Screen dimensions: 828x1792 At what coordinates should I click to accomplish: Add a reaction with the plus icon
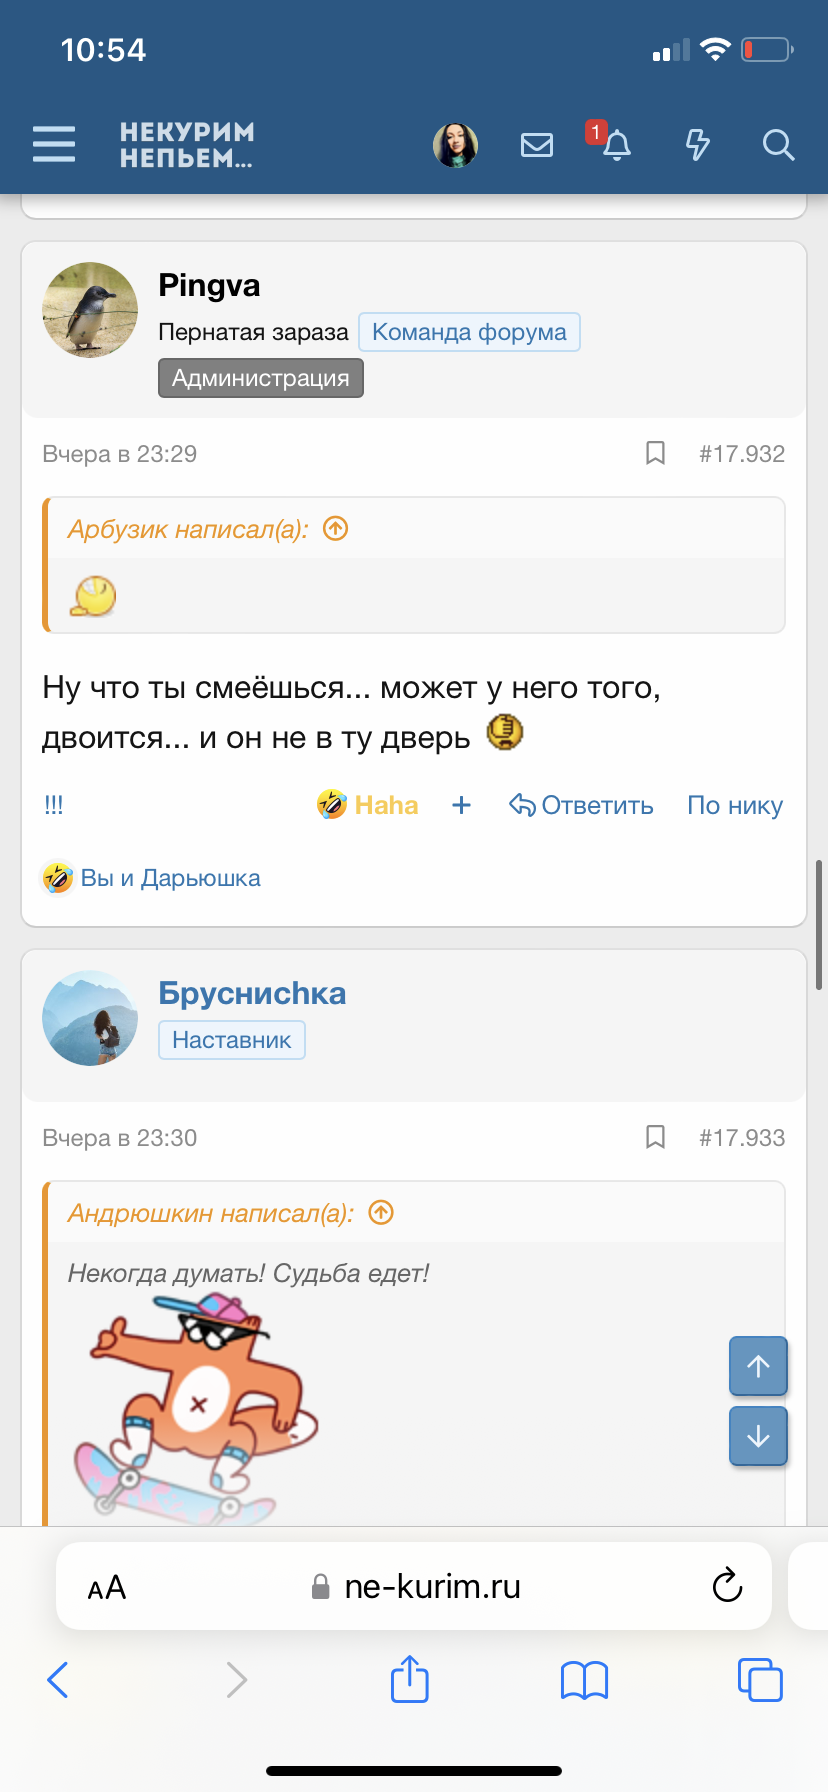(461, 804)
